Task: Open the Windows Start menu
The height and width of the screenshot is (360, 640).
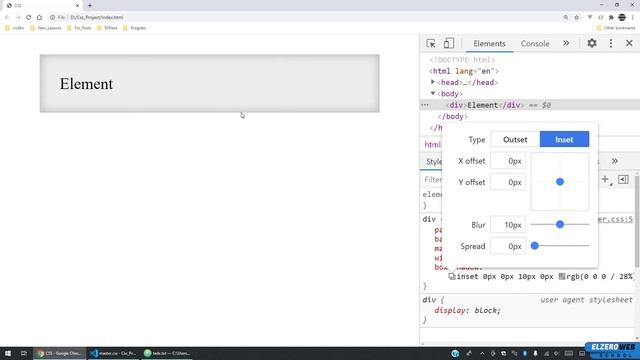Action: pos(8,353)
